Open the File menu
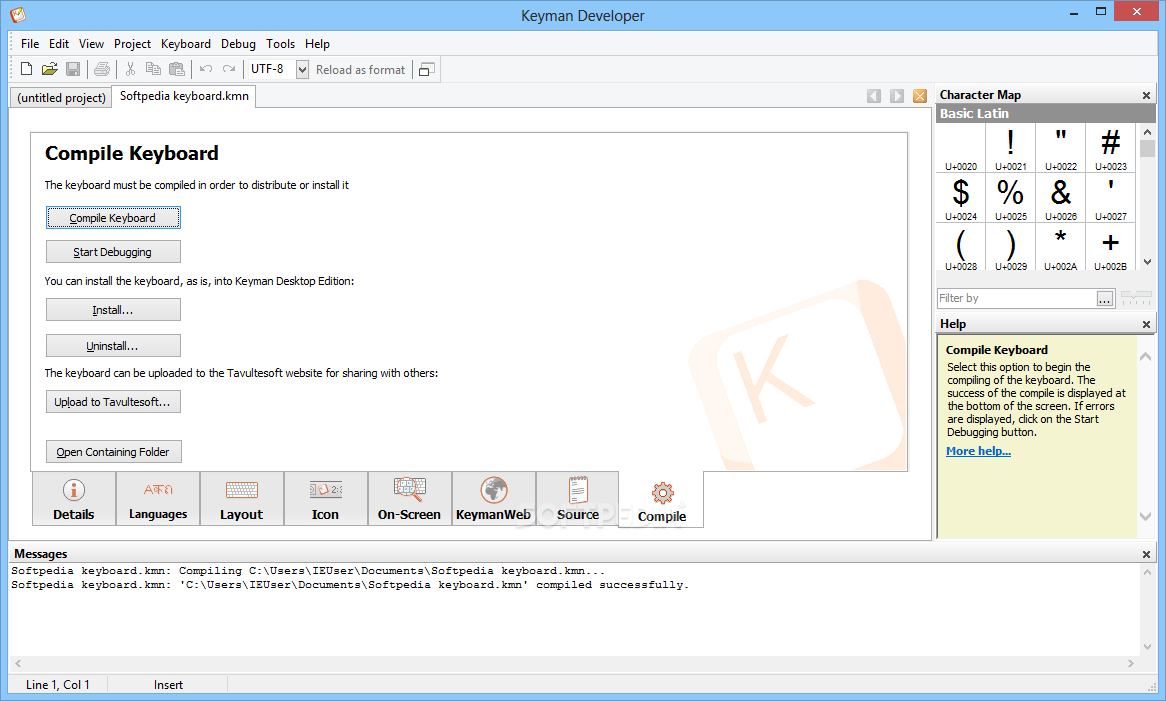 pos(30,44)
